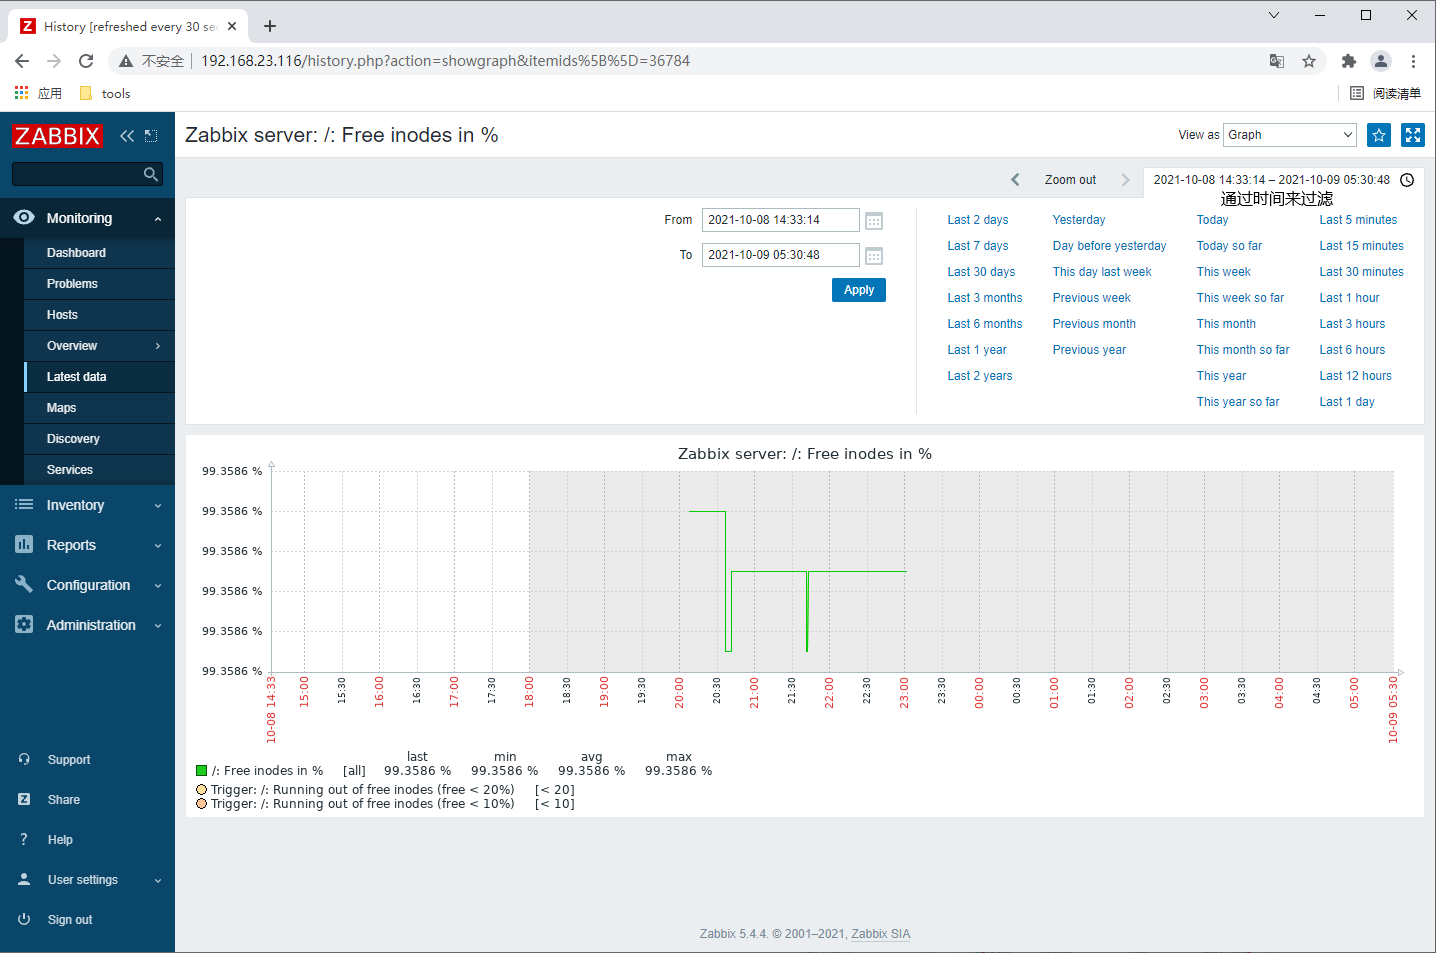Open the tools bookmark folder
1436x953 pixels.
105,93
